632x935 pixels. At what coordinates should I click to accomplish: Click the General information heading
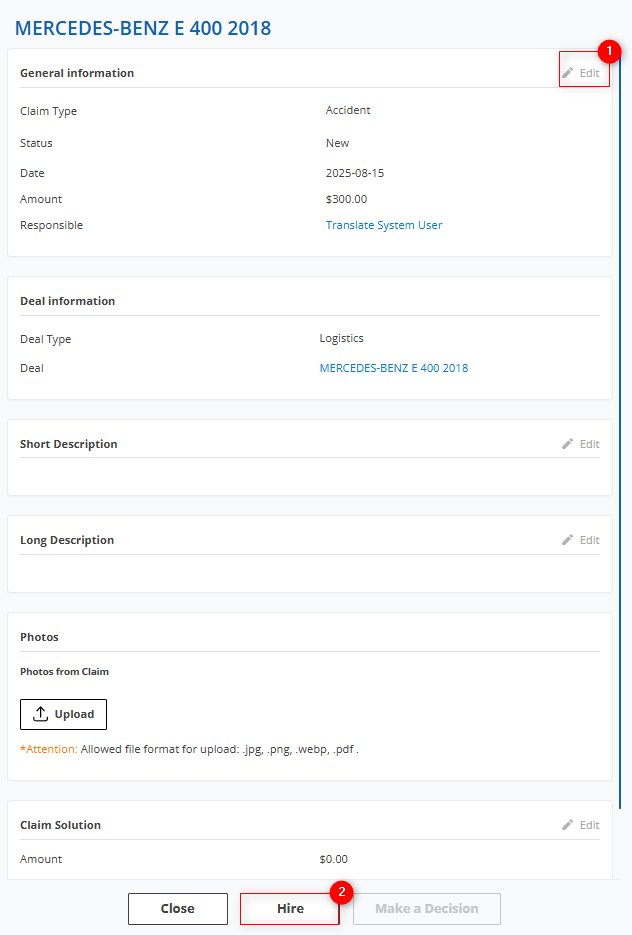77,73
